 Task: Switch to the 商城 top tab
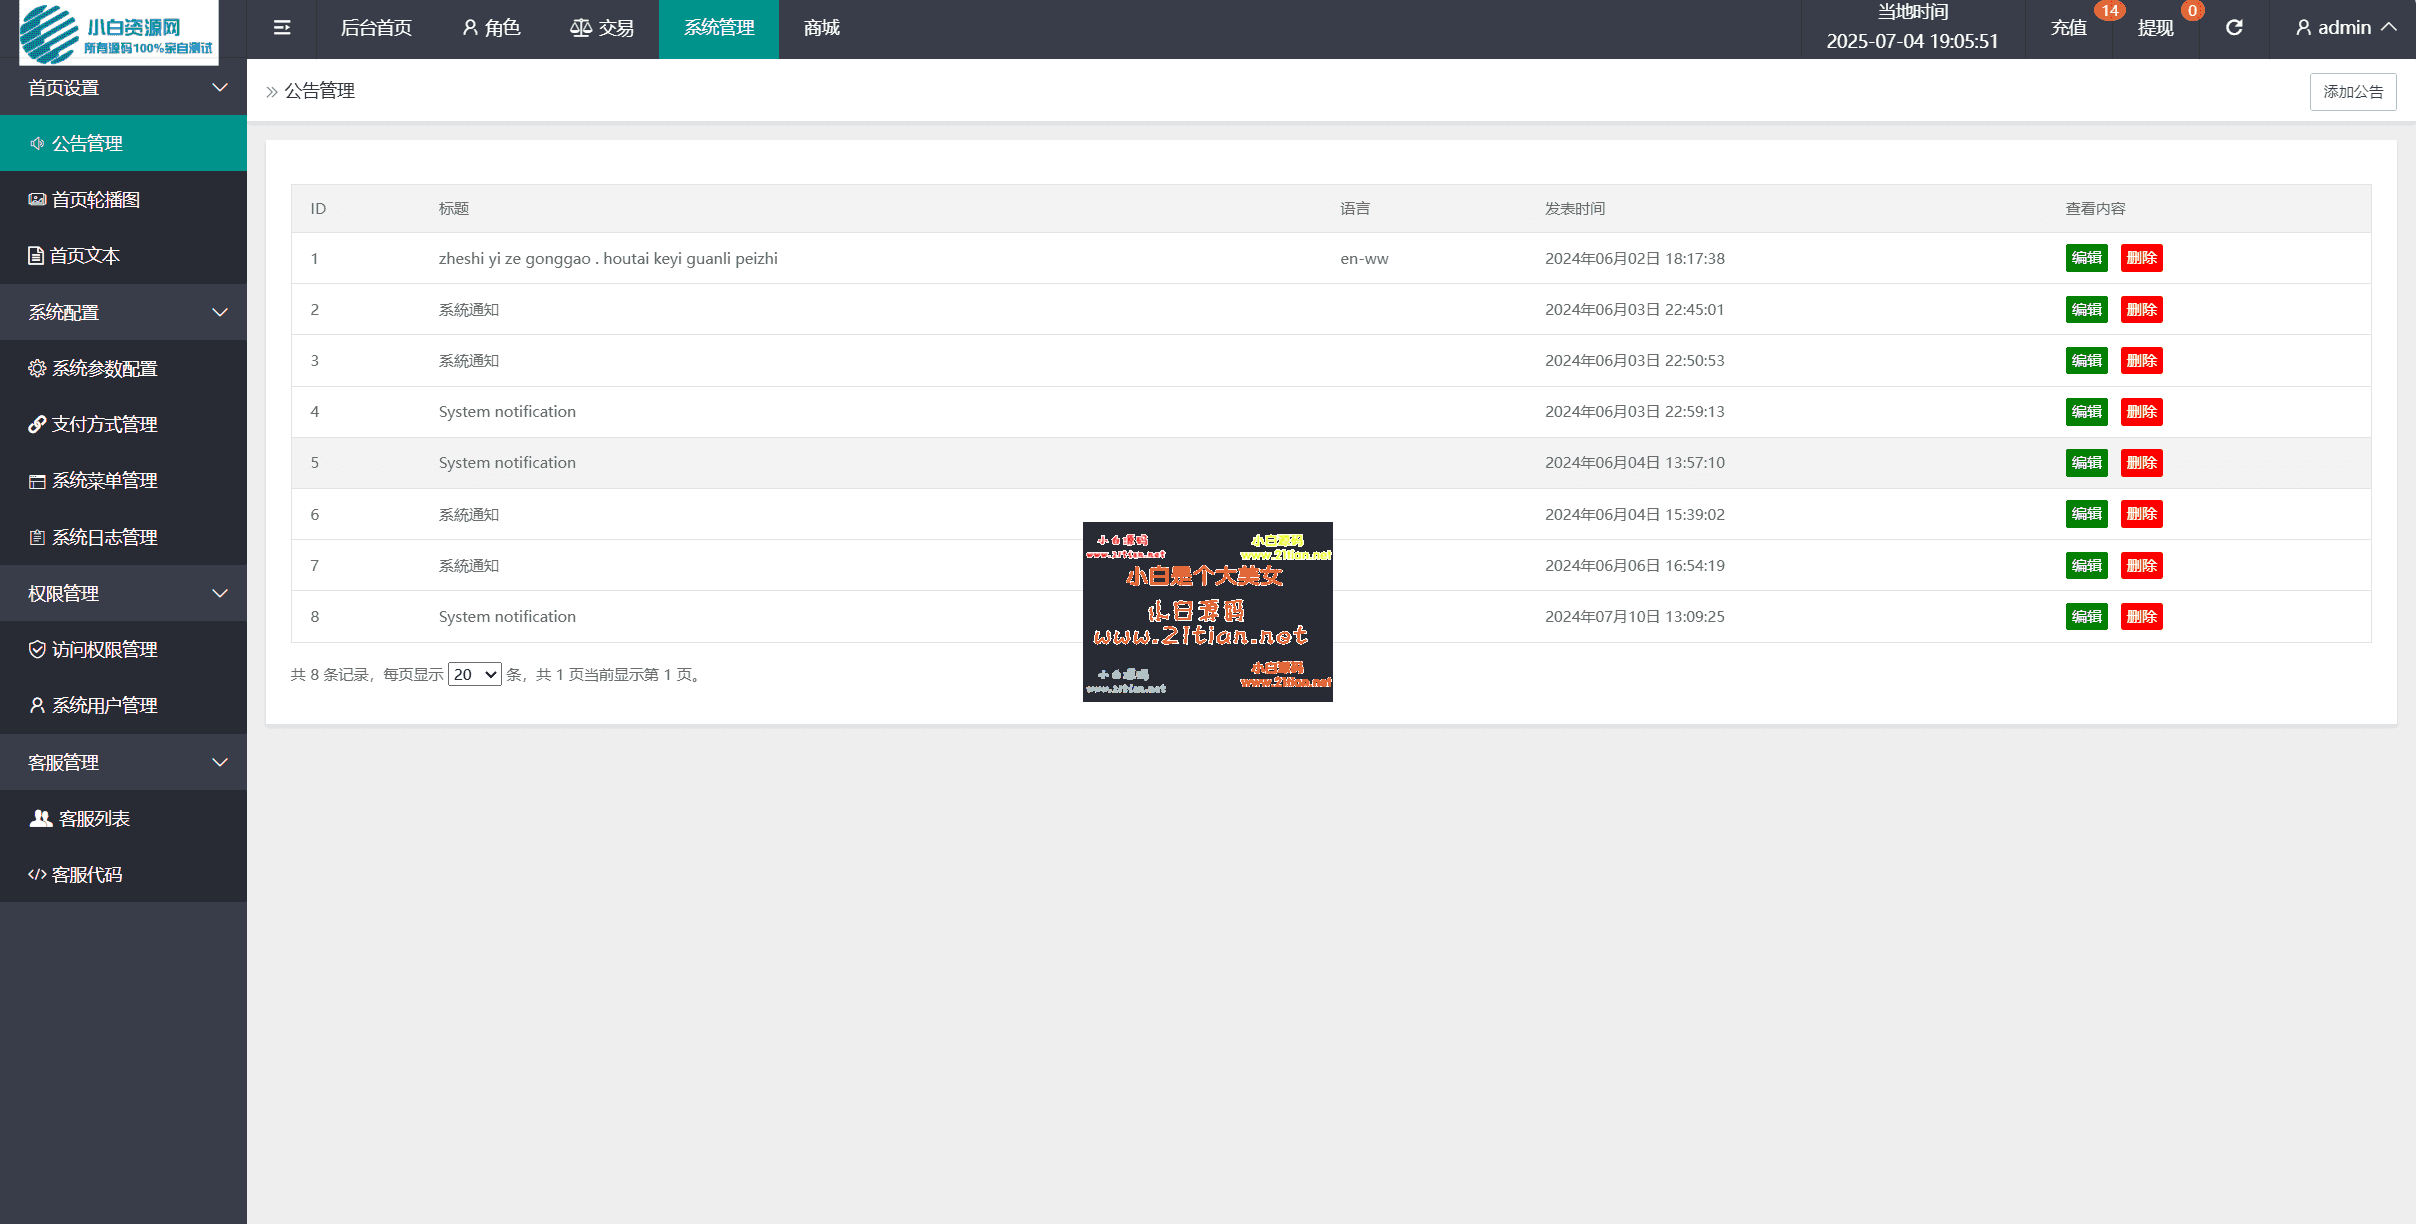point(821,28)
